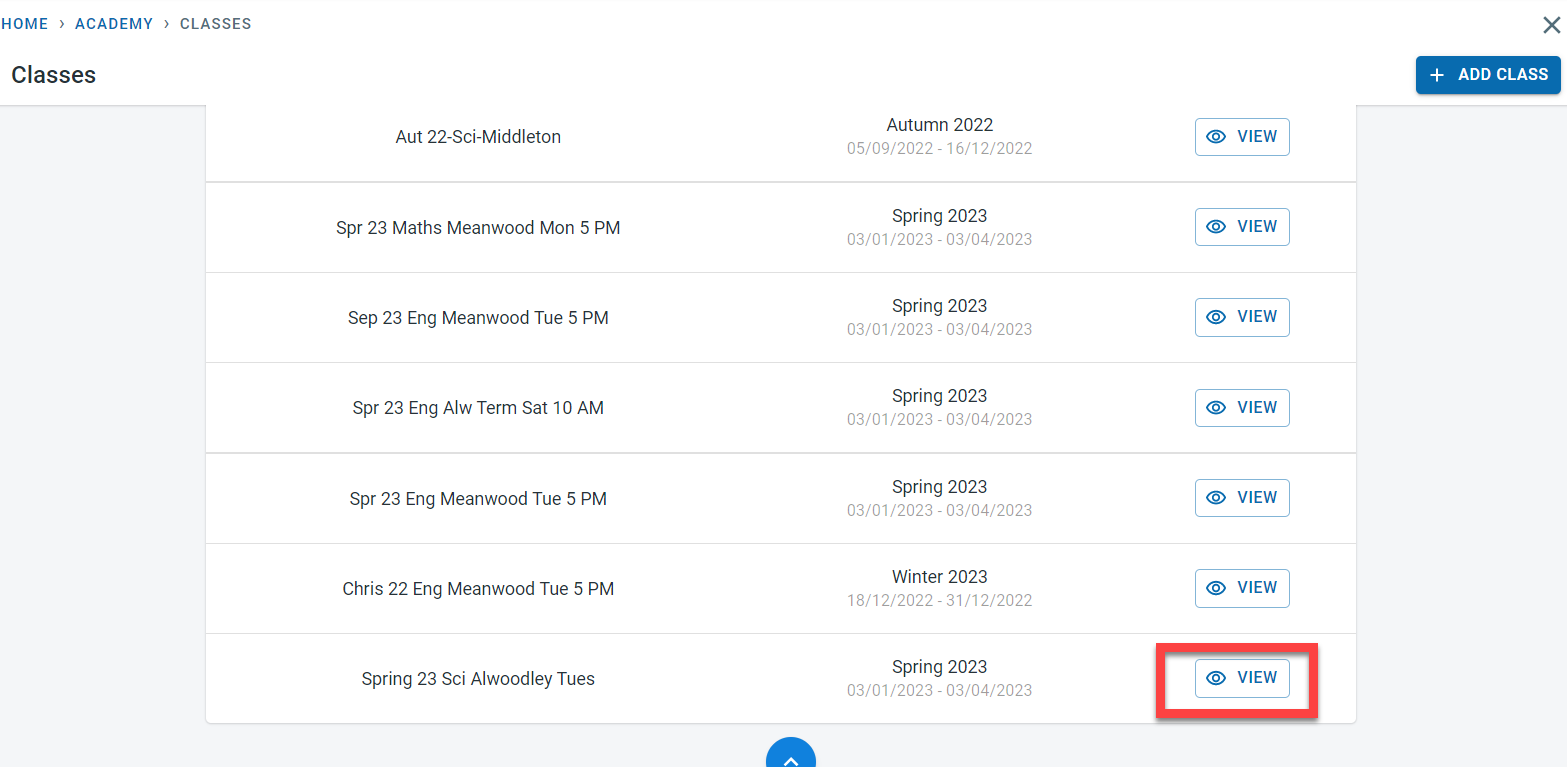Select the Spring 23 Sci Alwoodley Tues name

[x=478, y=679]
